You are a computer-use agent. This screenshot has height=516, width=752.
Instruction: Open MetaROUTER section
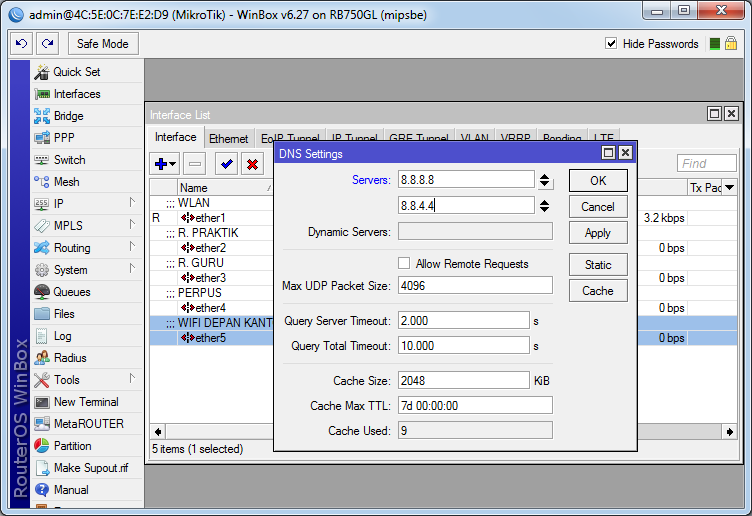point(87,424)
